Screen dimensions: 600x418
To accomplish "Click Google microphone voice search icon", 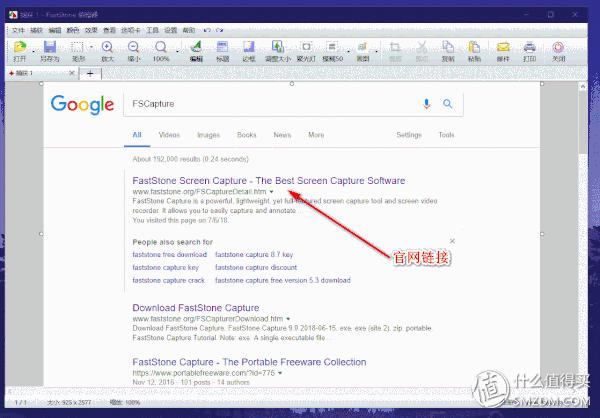I will click(427, 104).
